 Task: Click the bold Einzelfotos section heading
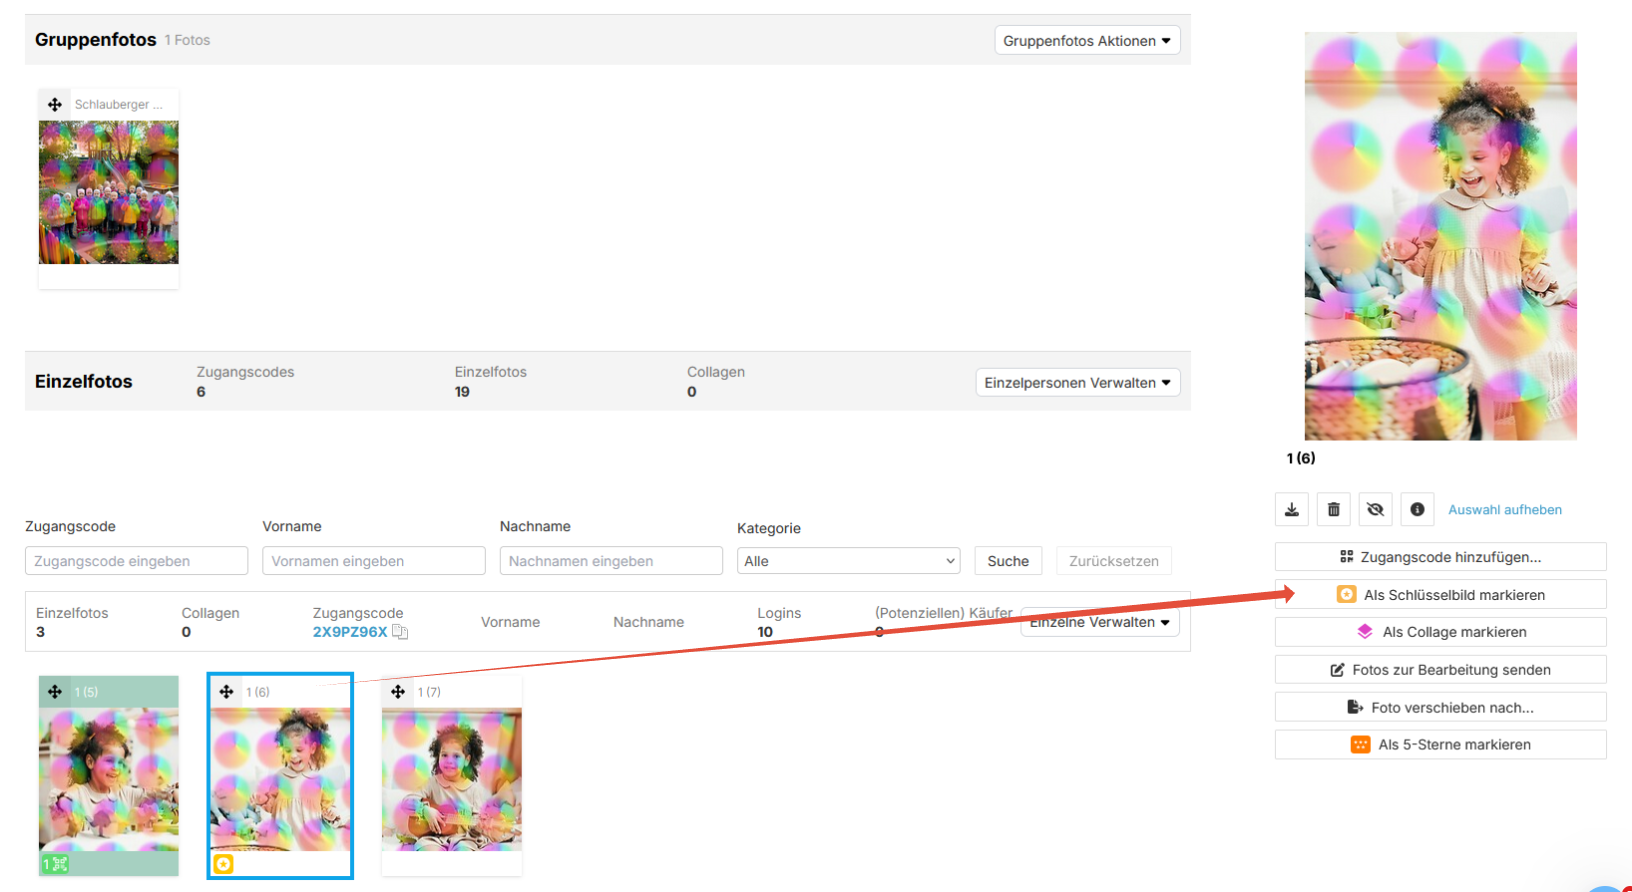(x=84, y=381)
